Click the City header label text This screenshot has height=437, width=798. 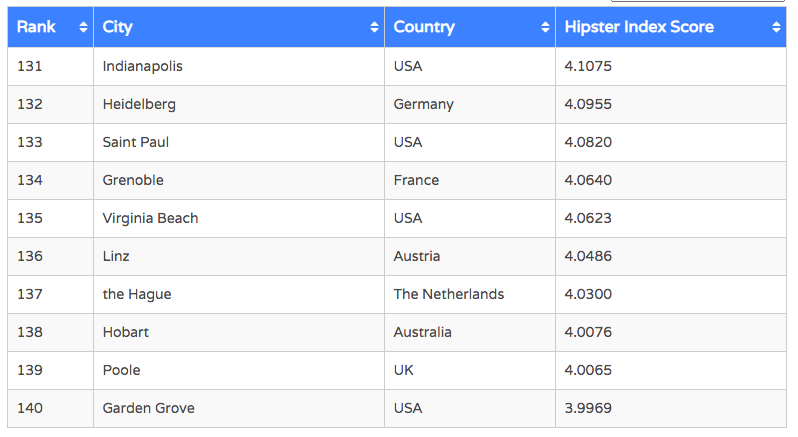pos(117,27)
